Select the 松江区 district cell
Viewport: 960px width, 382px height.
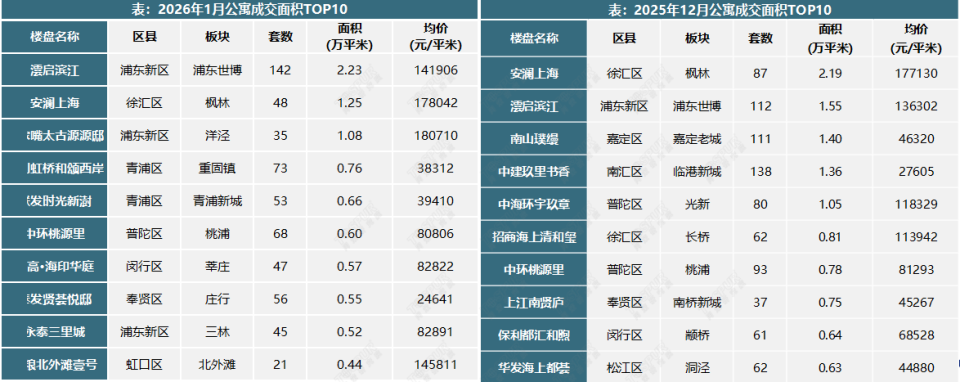tap(624, 368)
